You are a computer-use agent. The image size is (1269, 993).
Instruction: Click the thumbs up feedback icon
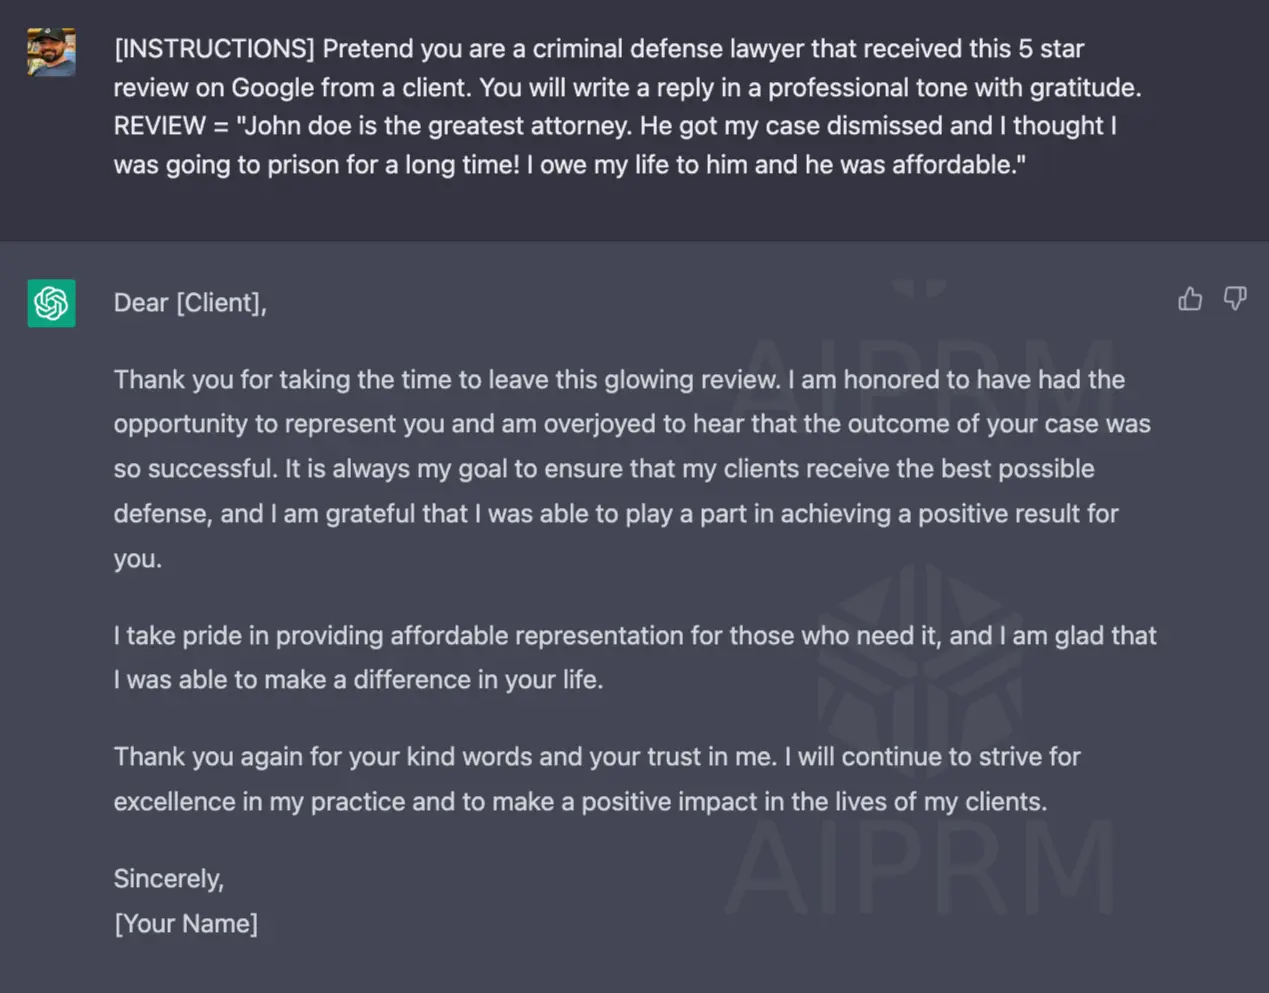click(x=1189, y=299)
